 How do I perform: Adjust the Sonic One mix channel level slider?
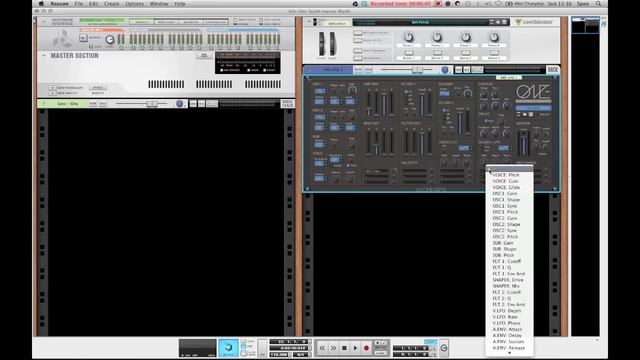[x=151, y=104]
